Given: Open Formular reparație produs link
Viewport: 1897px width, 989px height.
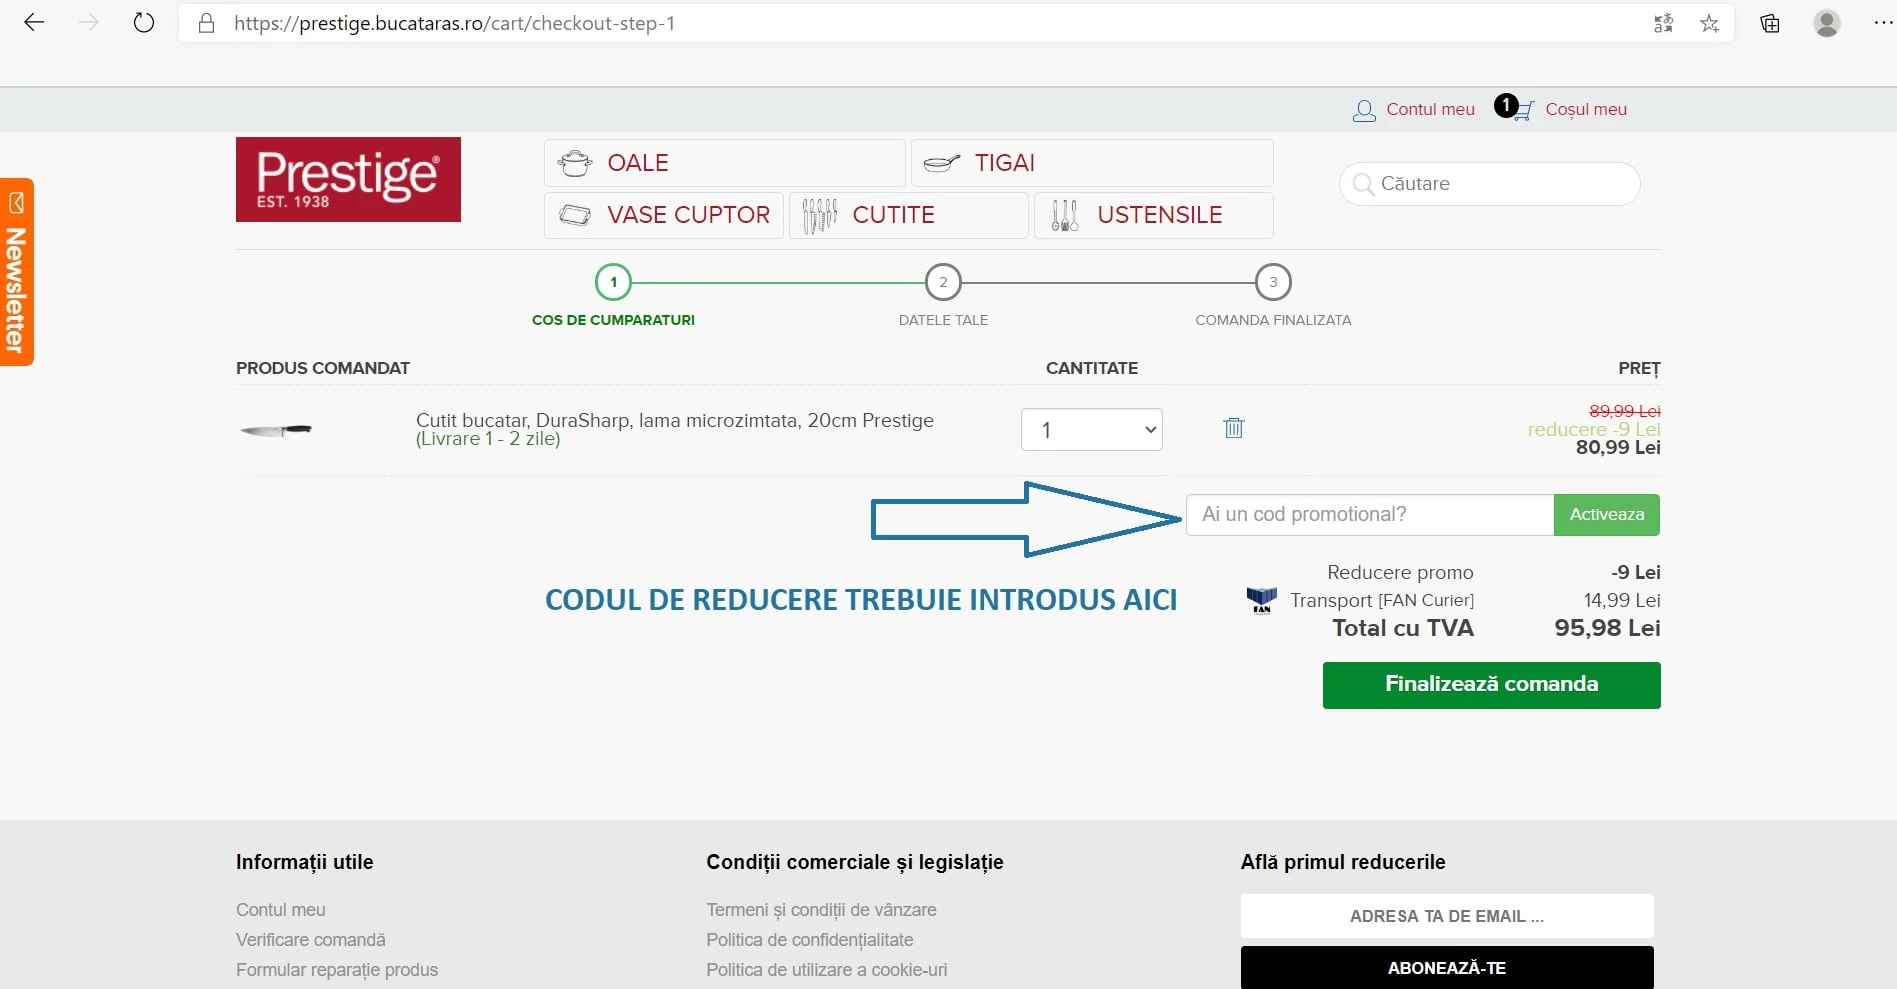Looking at the screenshot, I should pyautogui.click(x=337, y=970).
